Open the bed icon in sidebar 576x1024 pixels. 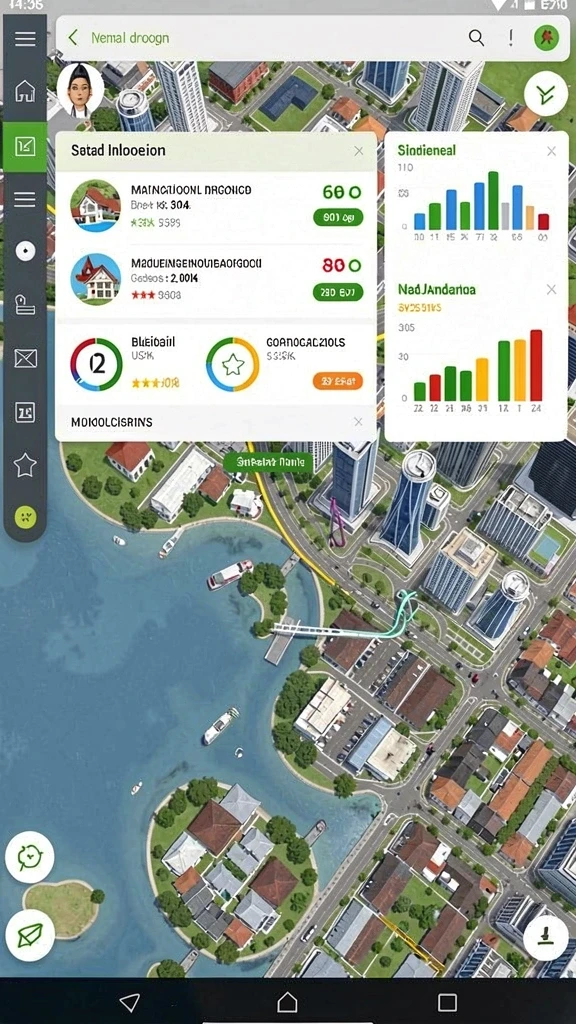click(25, 304)
